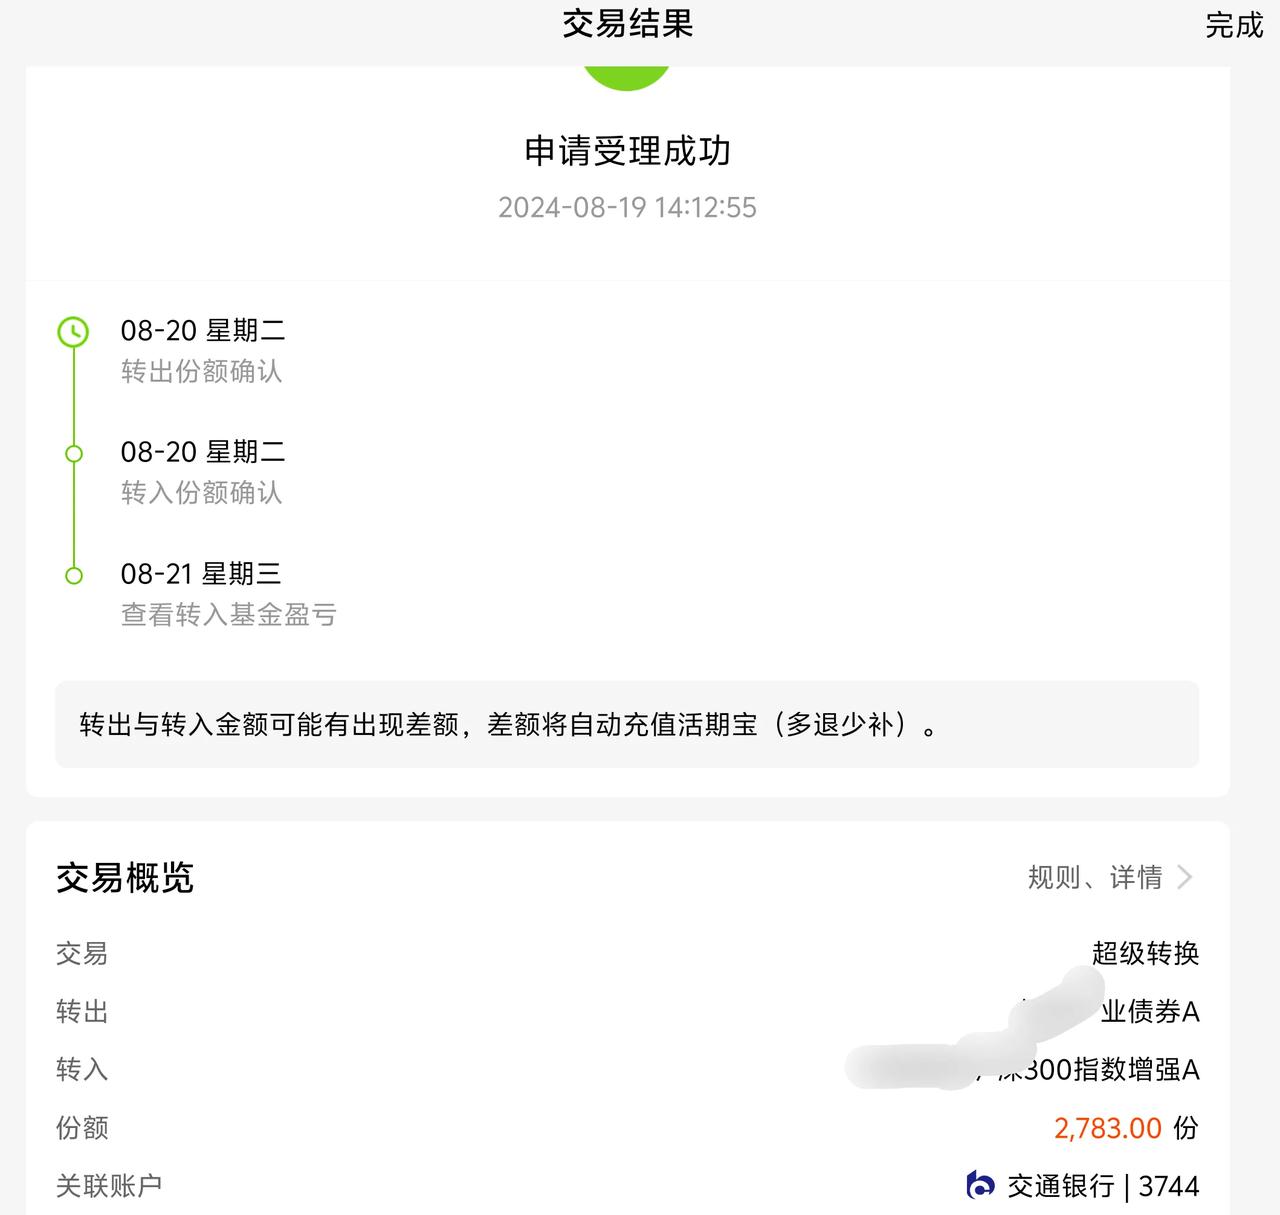This screenshot has height=1215, width=1280.
Task: Tap the 转出 fund name 业债券A
Action: (1150, 1011)
